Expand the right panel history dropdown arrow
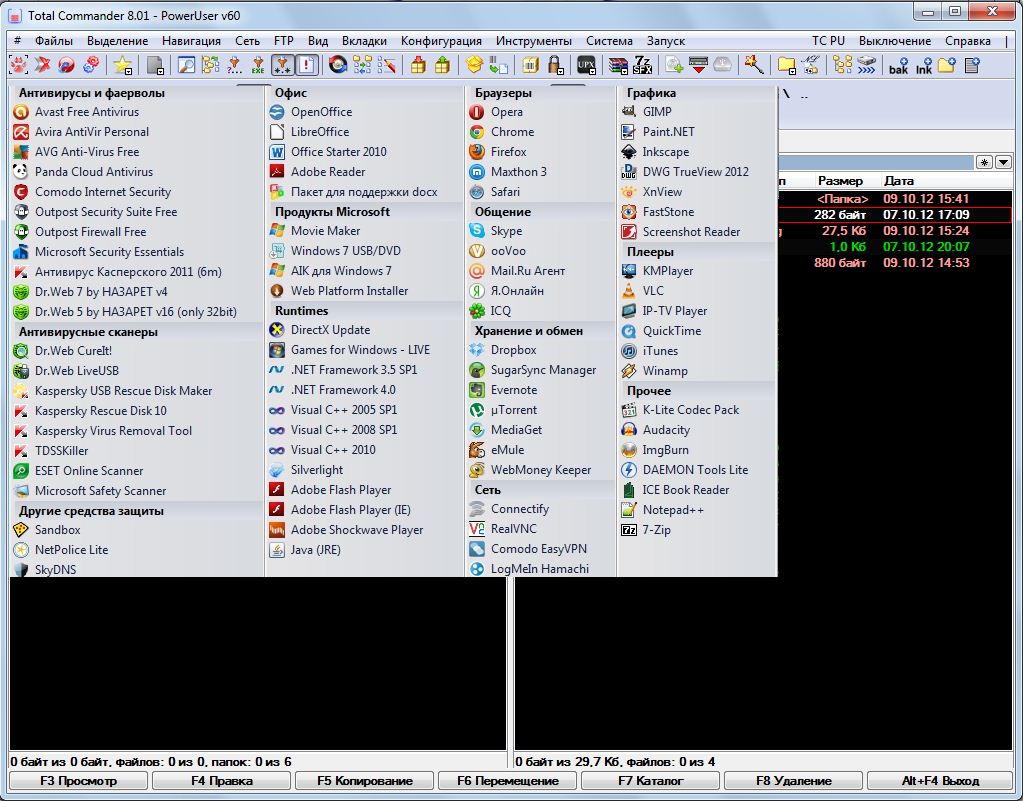Viewport: 1023px width, 801px height. point(1003,162)
